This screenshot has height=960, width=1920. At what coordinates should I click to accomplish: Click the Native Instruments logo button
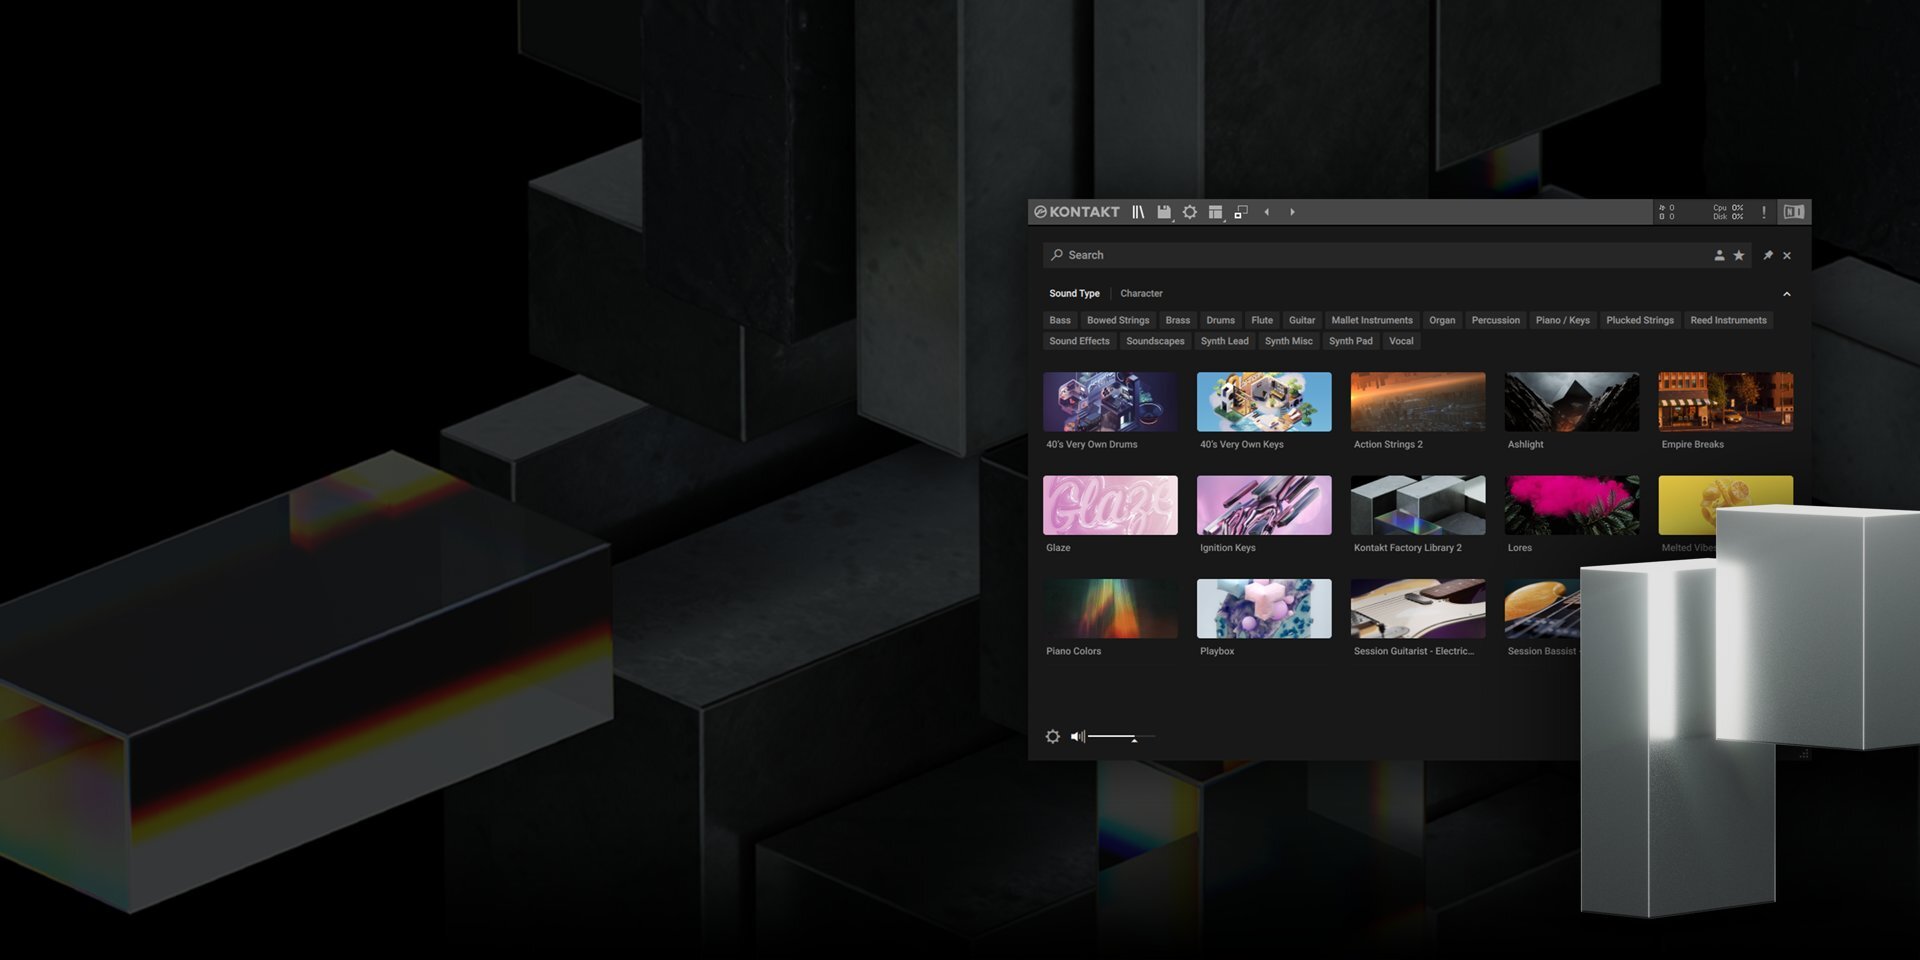pyautogui.click(x=1794, y=212)
